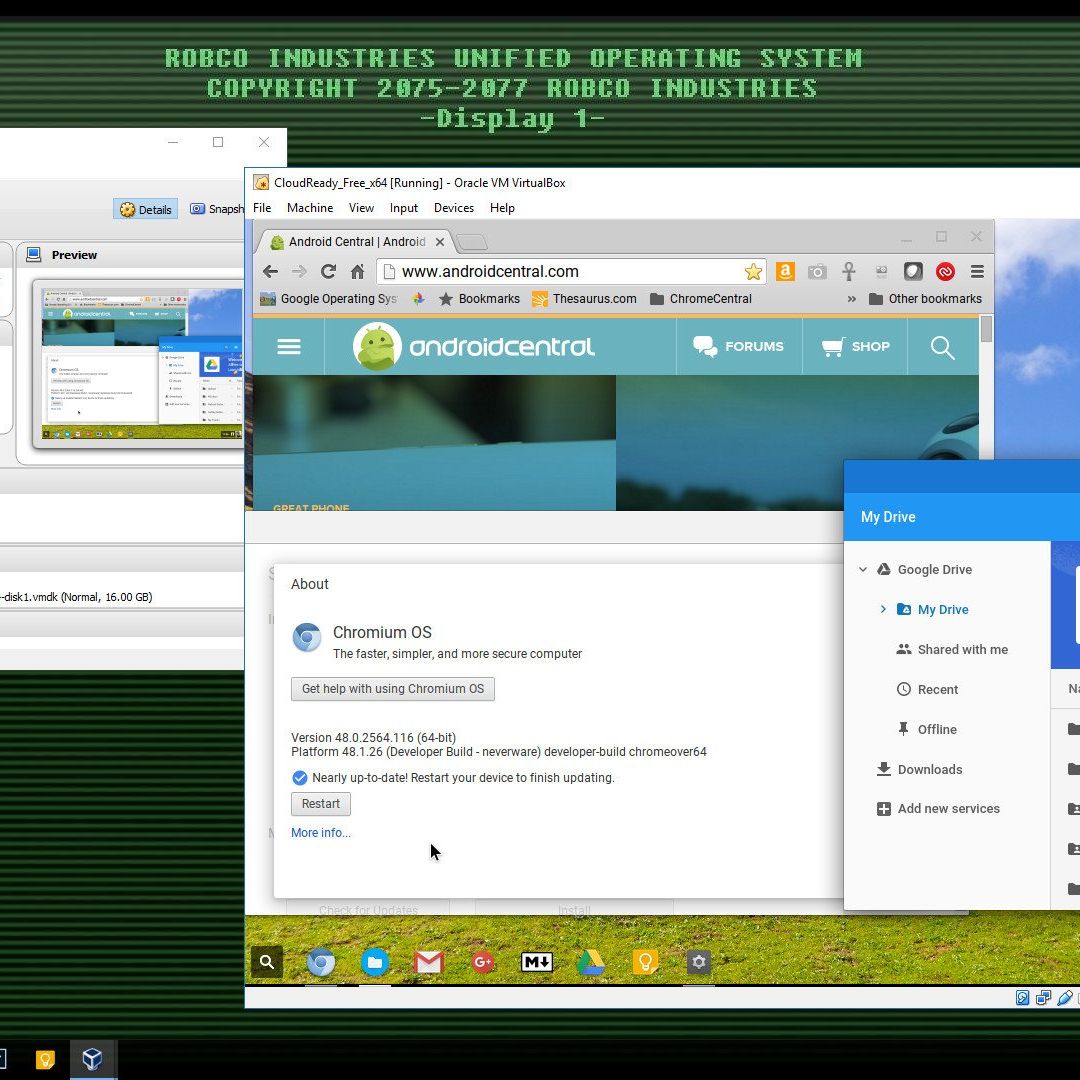
Task: Open the ChromeCentral bookmarks folder
Action: point(700,299)
